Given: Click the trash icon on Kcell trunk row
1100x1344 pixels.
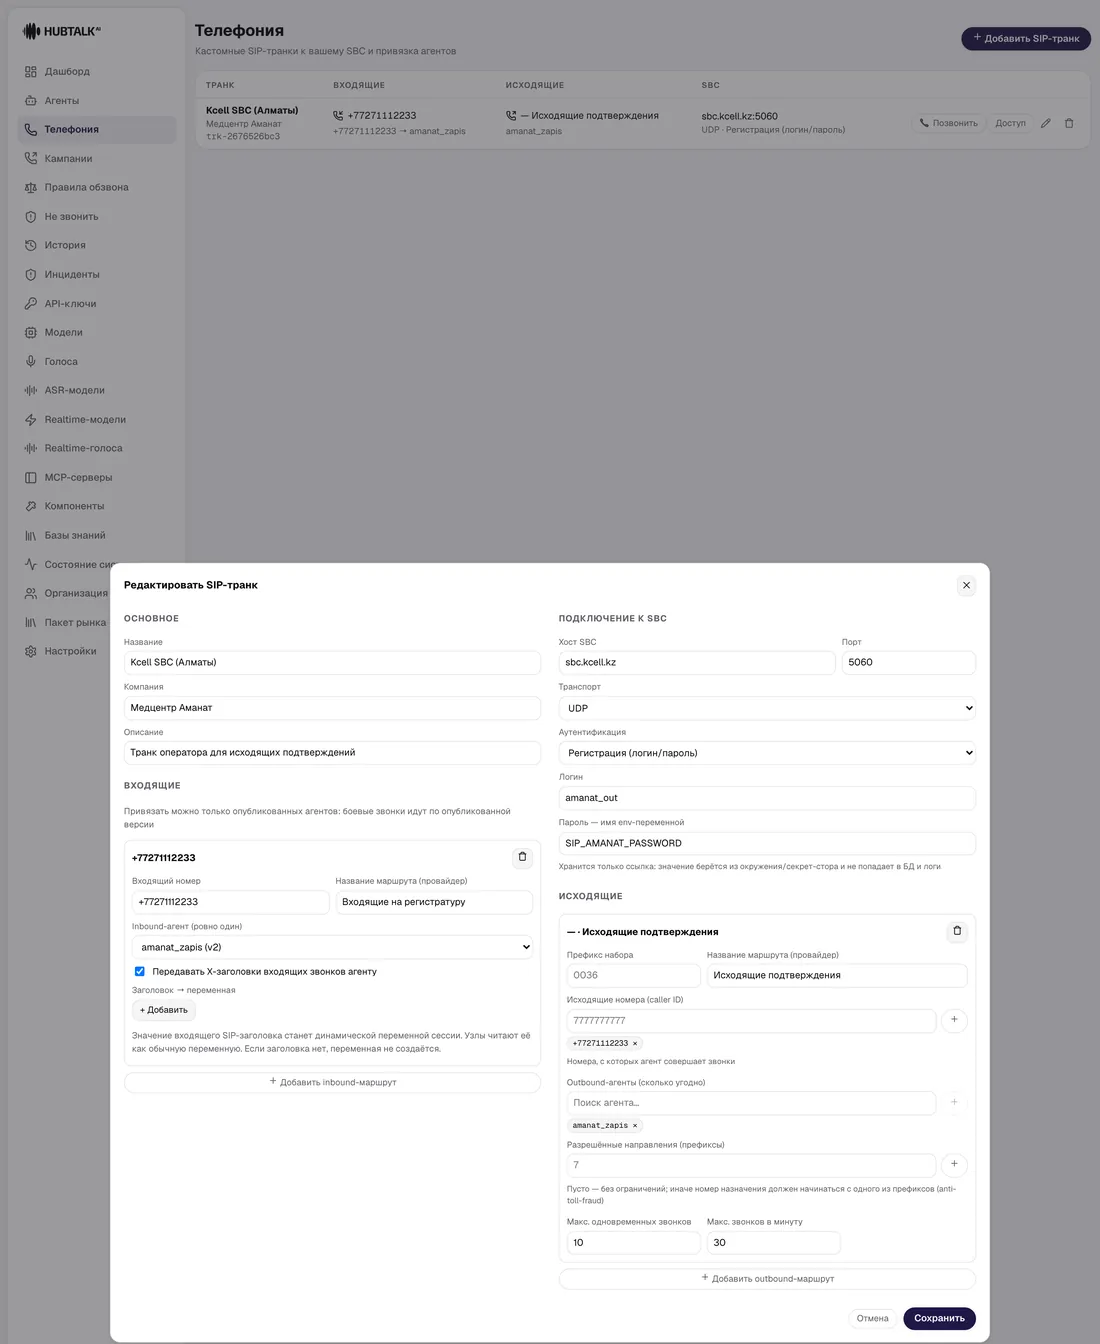Looking at the screenshot, I should (1069, 124).
